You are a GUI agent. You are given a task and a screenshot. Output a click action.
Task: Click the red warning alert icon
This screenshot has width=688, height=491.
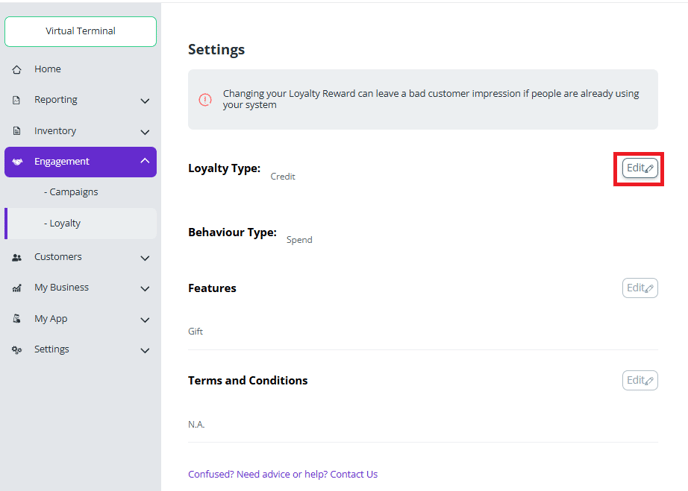coord(205,100)
